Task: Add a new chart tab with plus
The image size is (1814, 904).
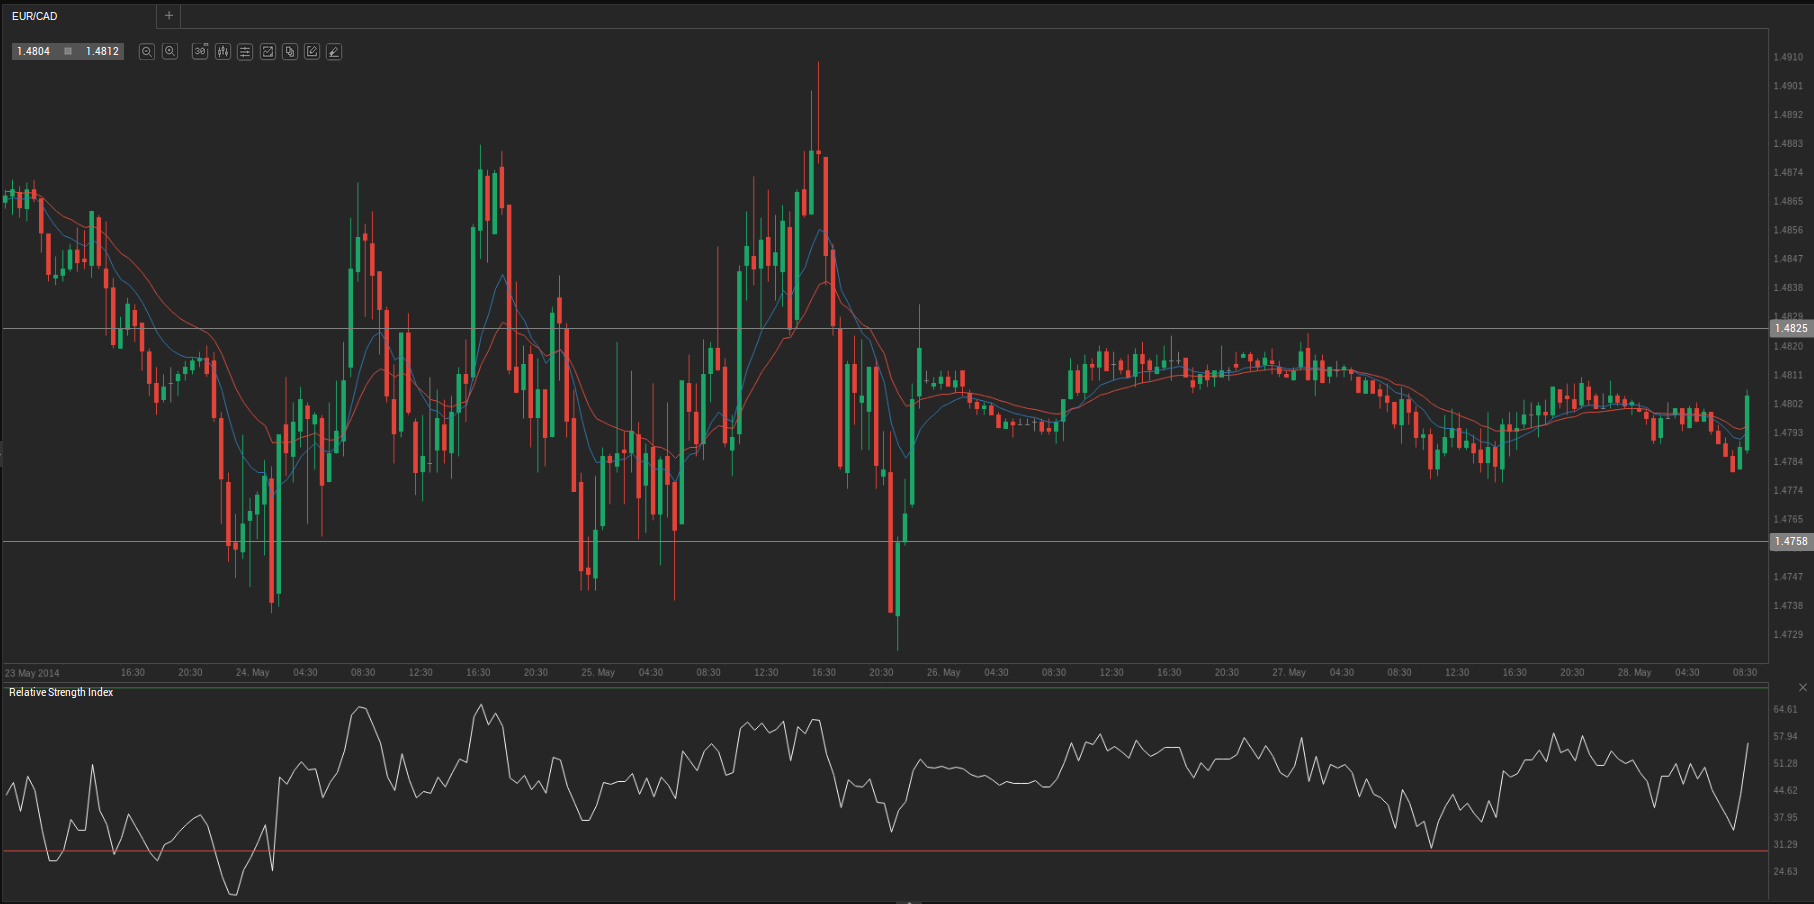Action: pos(169,16)
